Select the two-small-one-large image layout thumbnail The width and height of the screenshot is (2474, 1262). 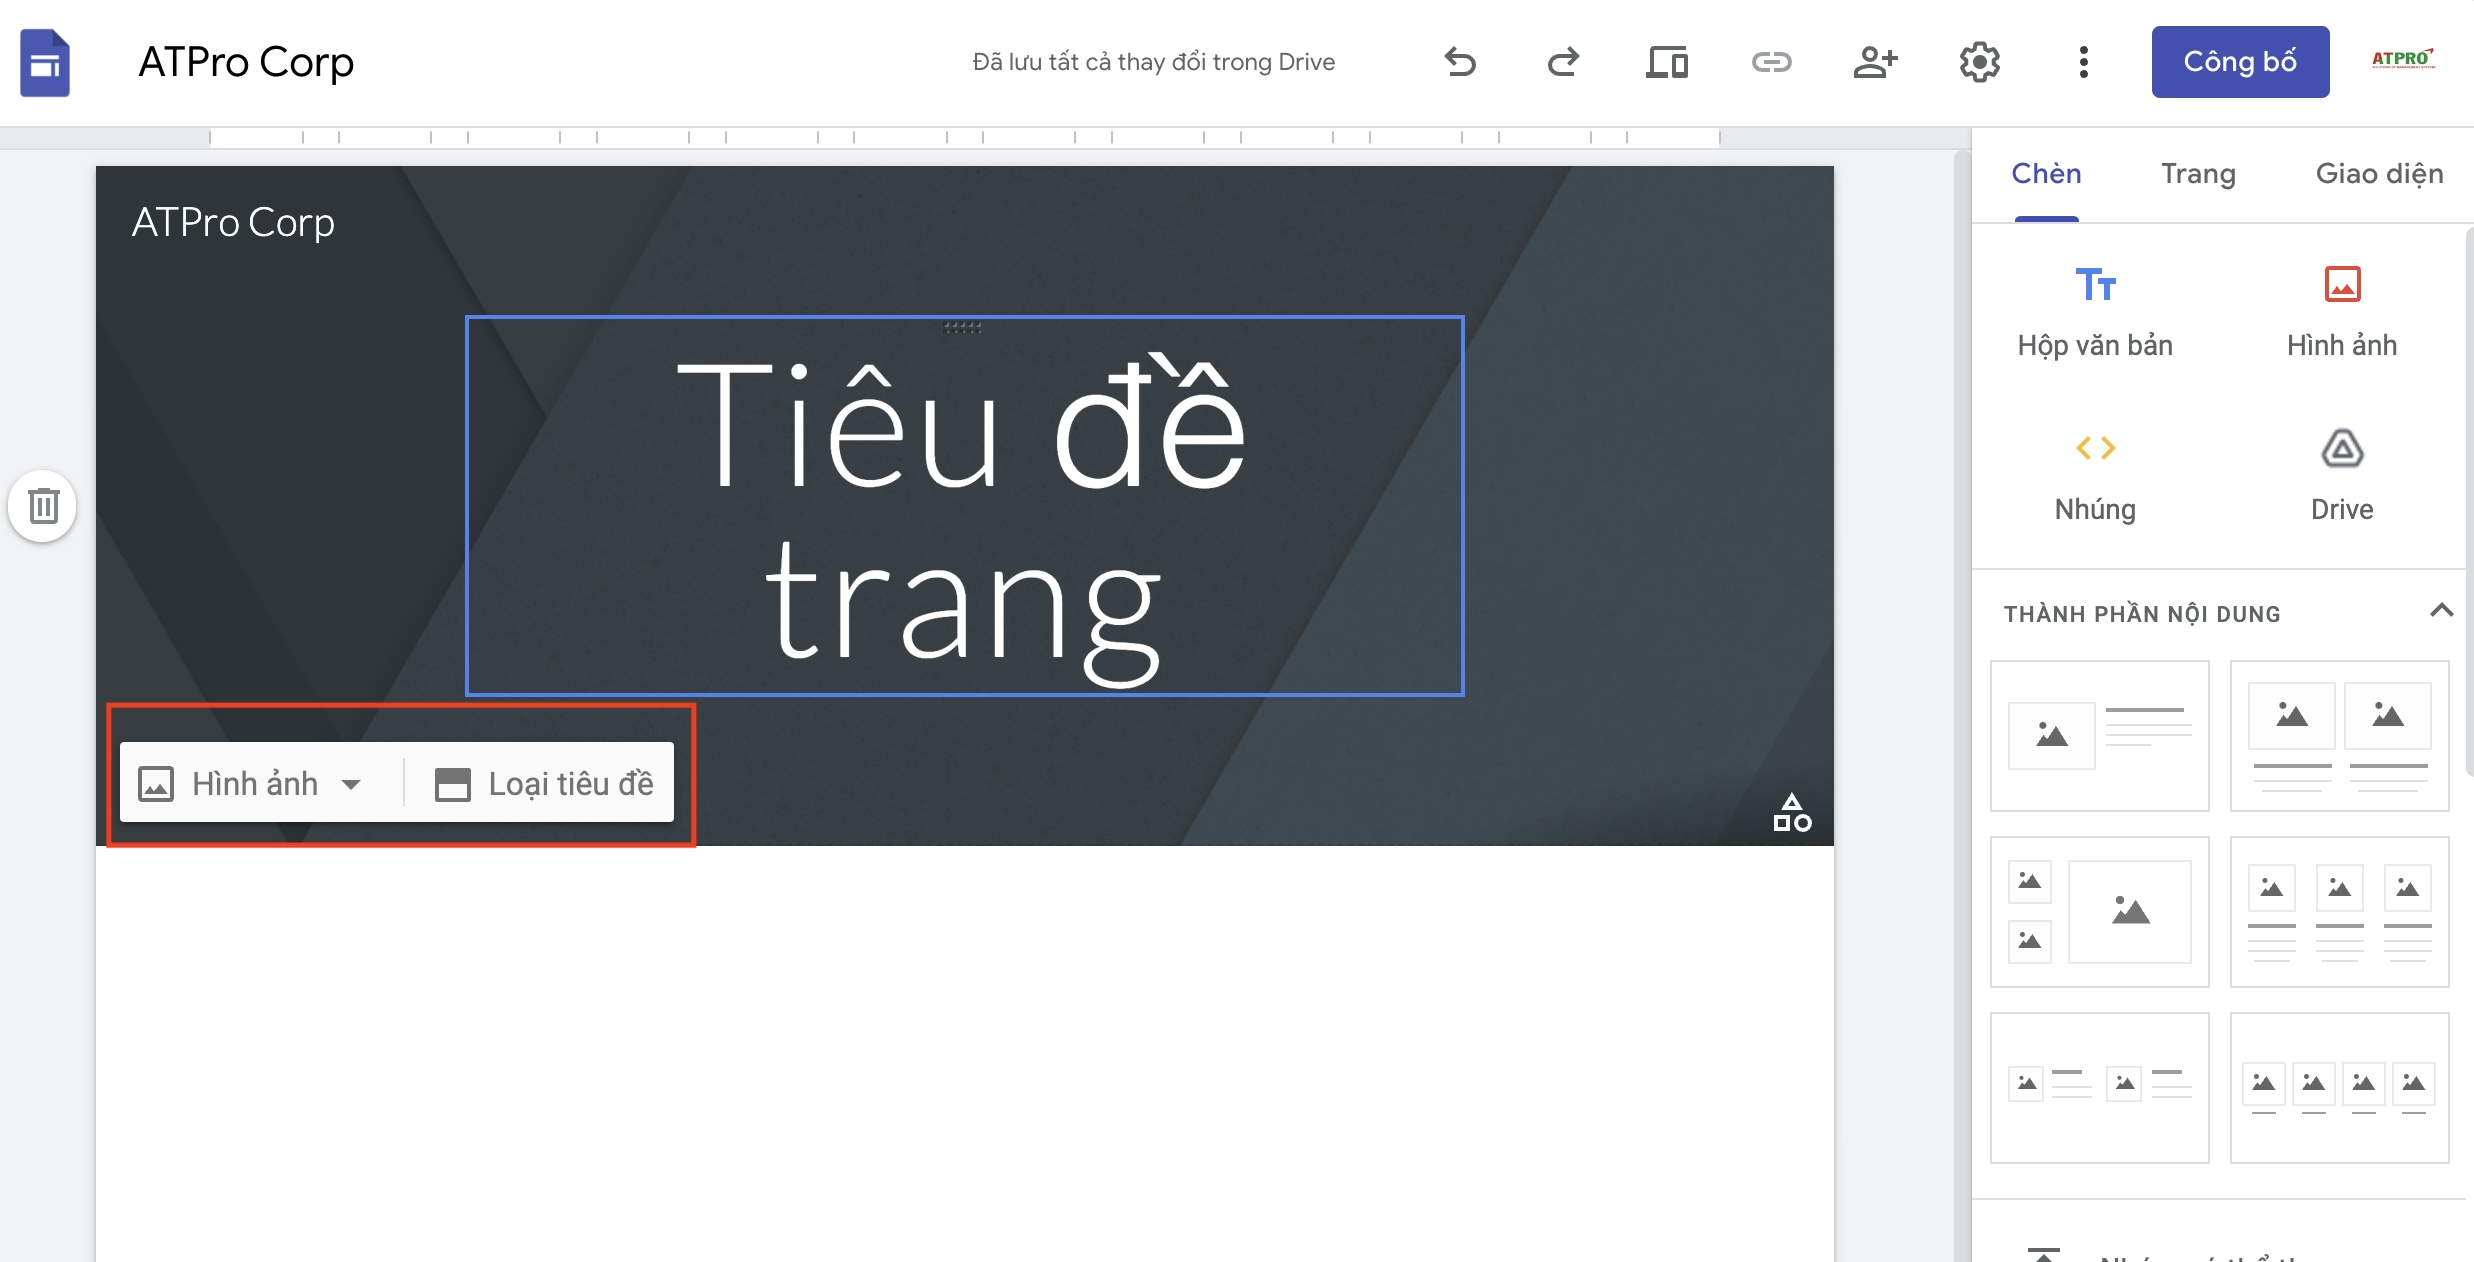pos(2099,912)
